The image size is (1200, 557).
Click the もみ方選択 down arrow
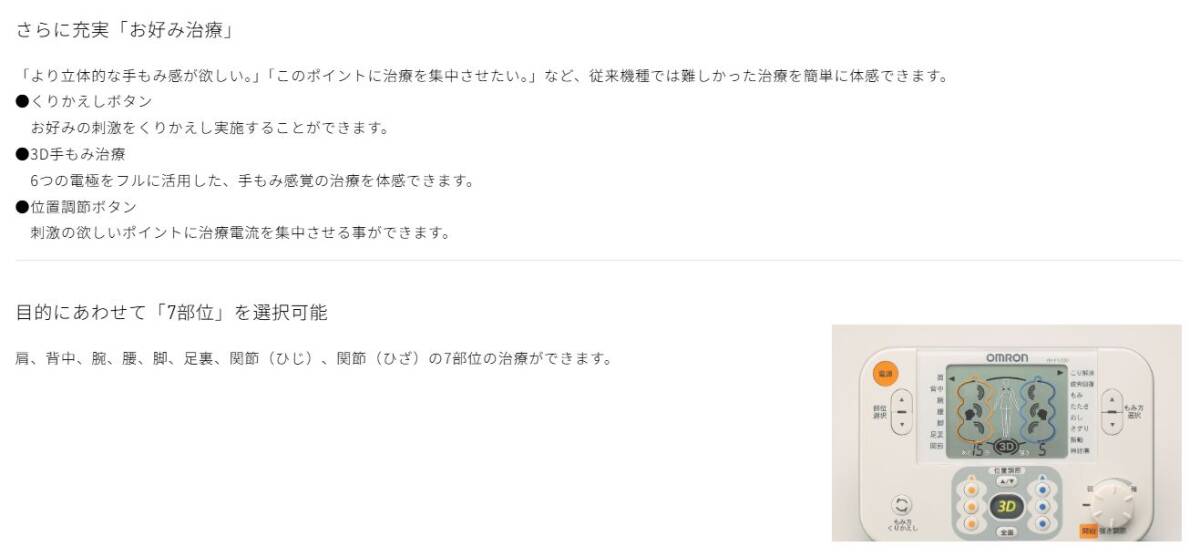(1112, 424)
